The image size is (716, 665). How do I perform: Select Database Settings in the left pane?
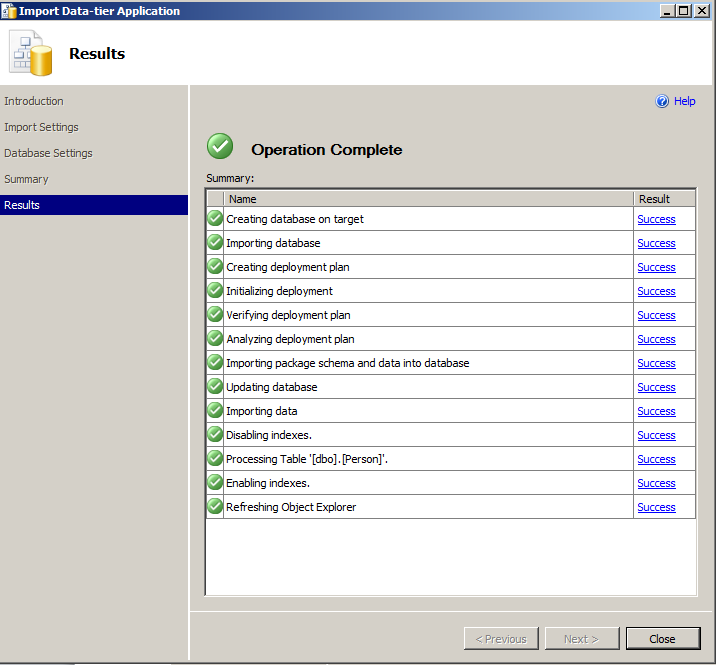[x=48, y=153]
